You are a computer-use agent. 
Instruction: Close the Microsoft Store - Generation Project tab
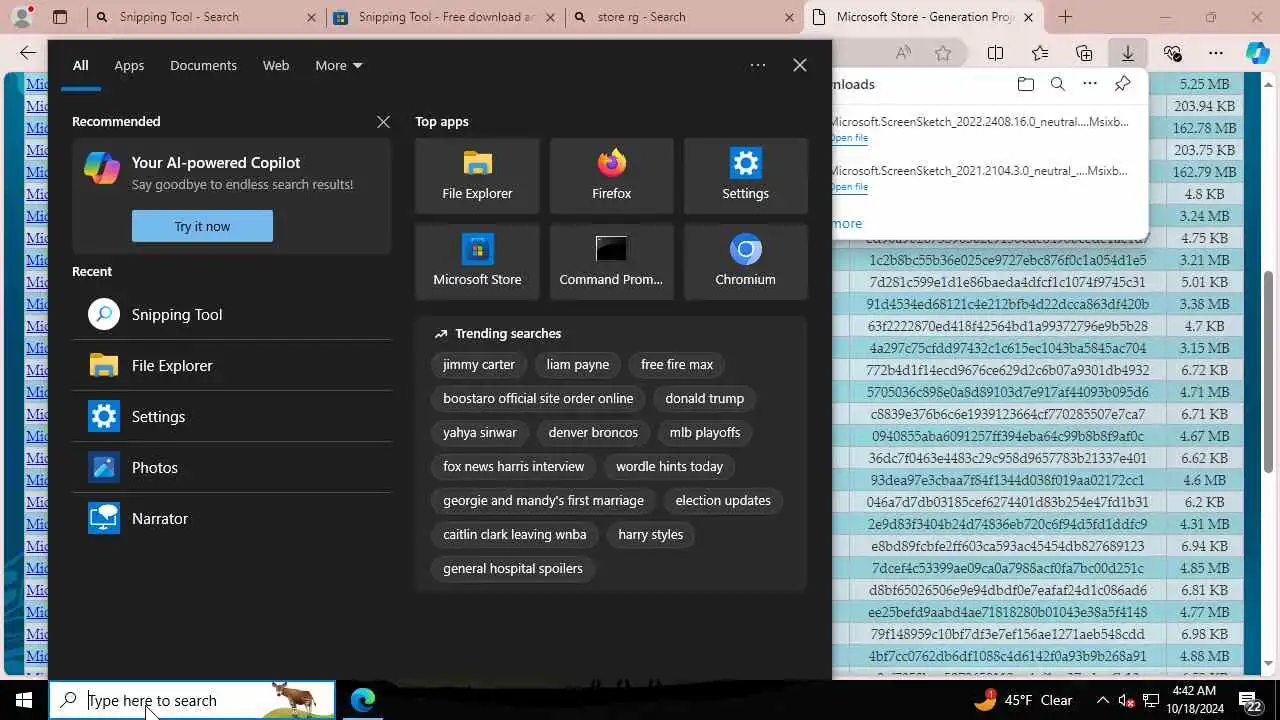(x=1028, y=17)
